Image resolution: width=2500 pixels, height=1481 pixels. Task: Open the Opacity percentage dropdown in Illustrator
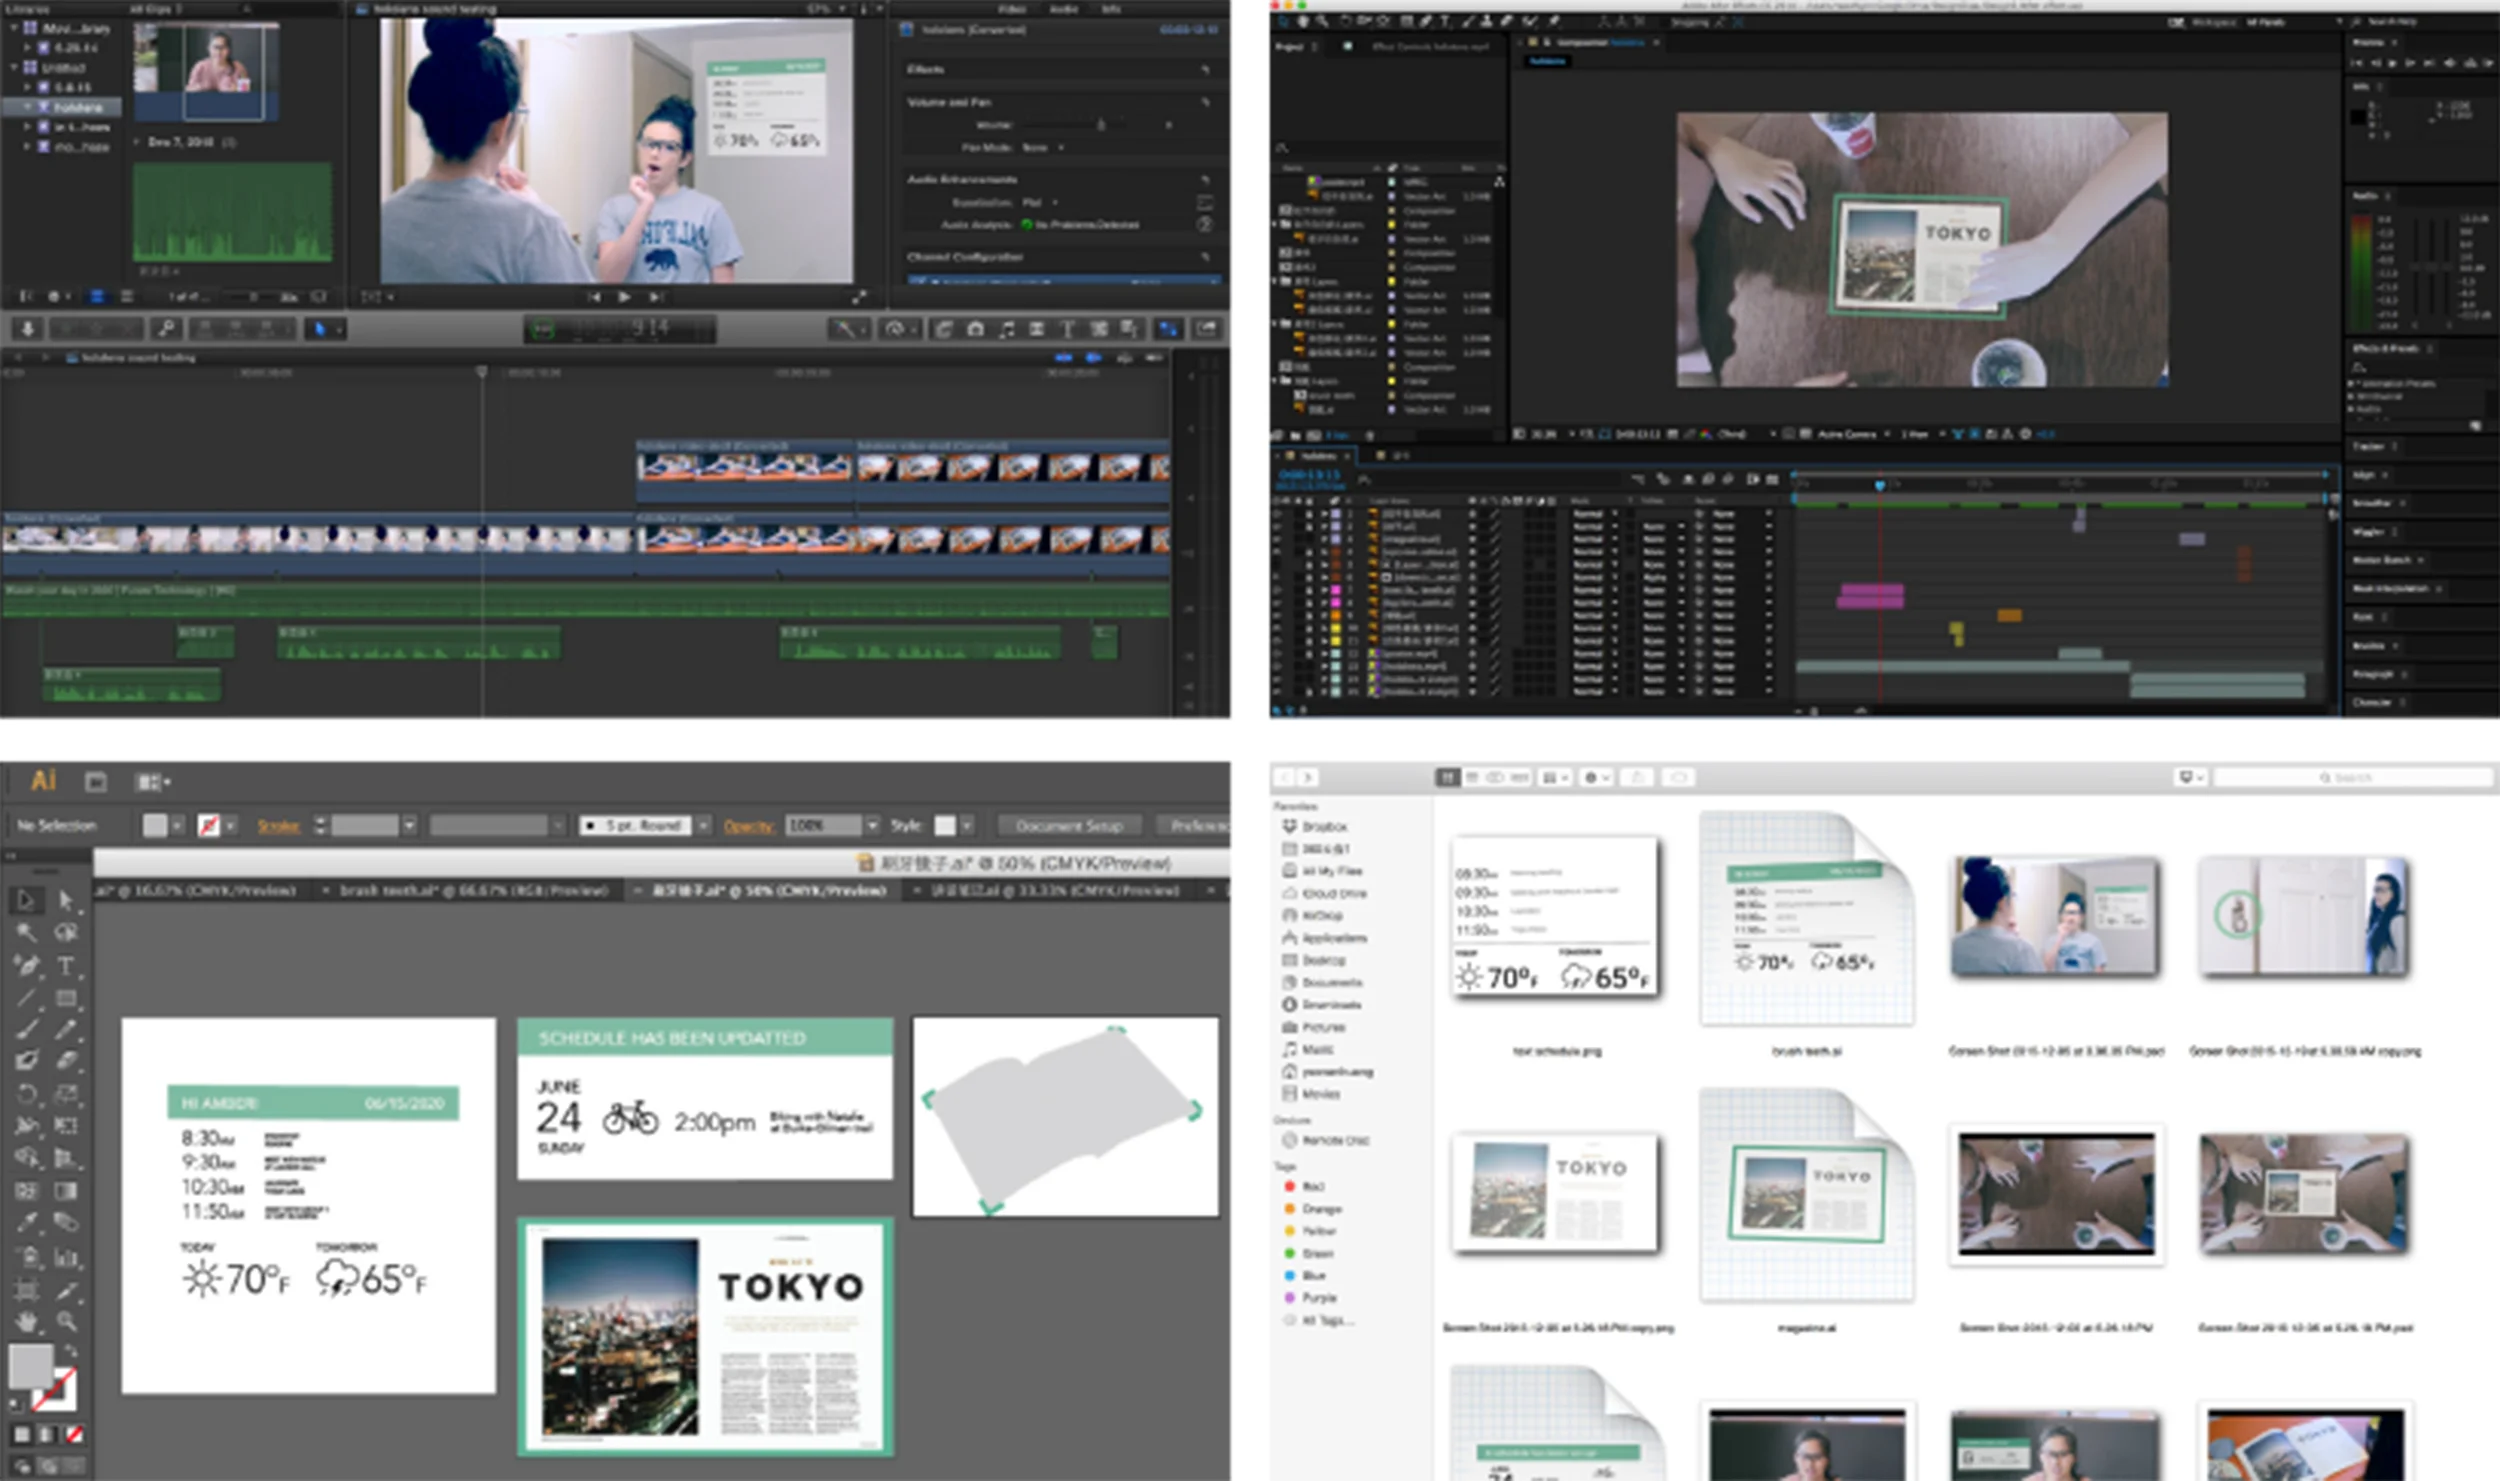click(x=873, y=826)
